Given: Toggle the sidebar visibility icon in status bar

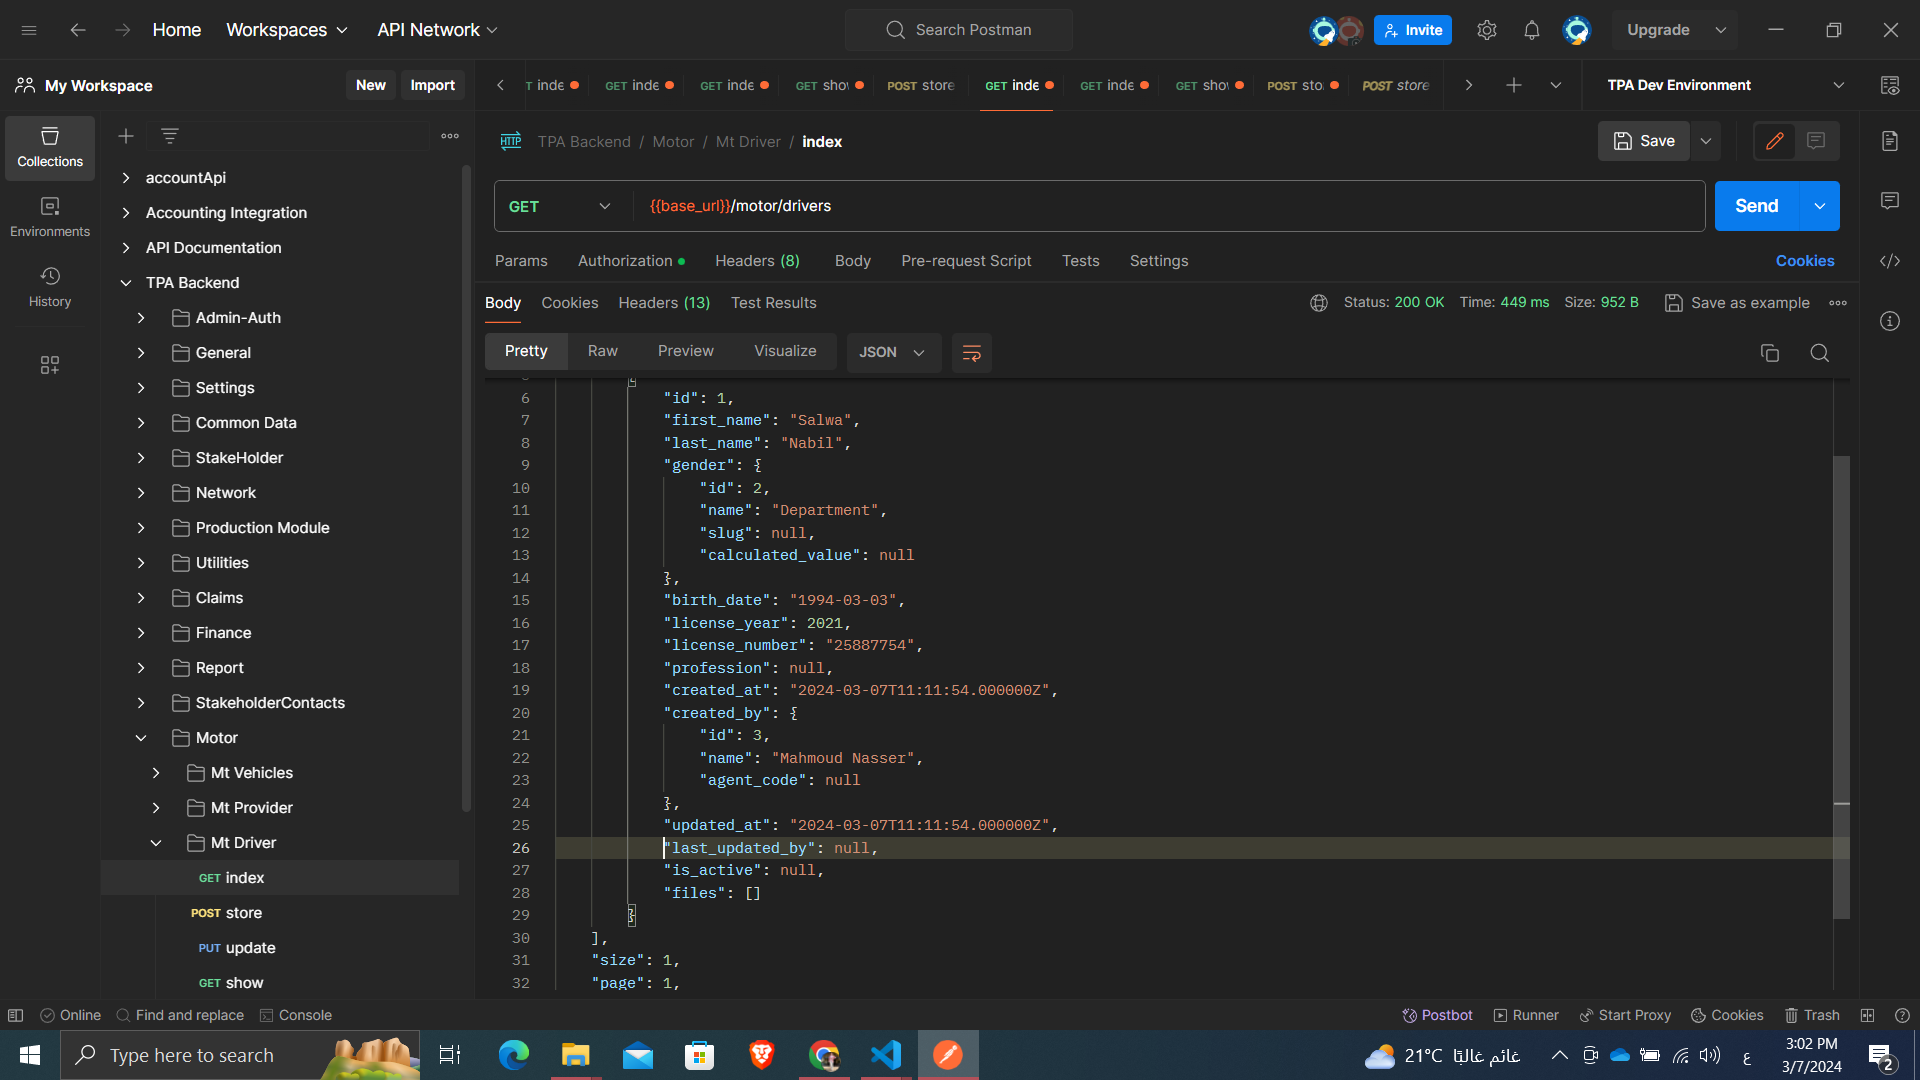Looking at the screenshot, I should (15, 1015).
